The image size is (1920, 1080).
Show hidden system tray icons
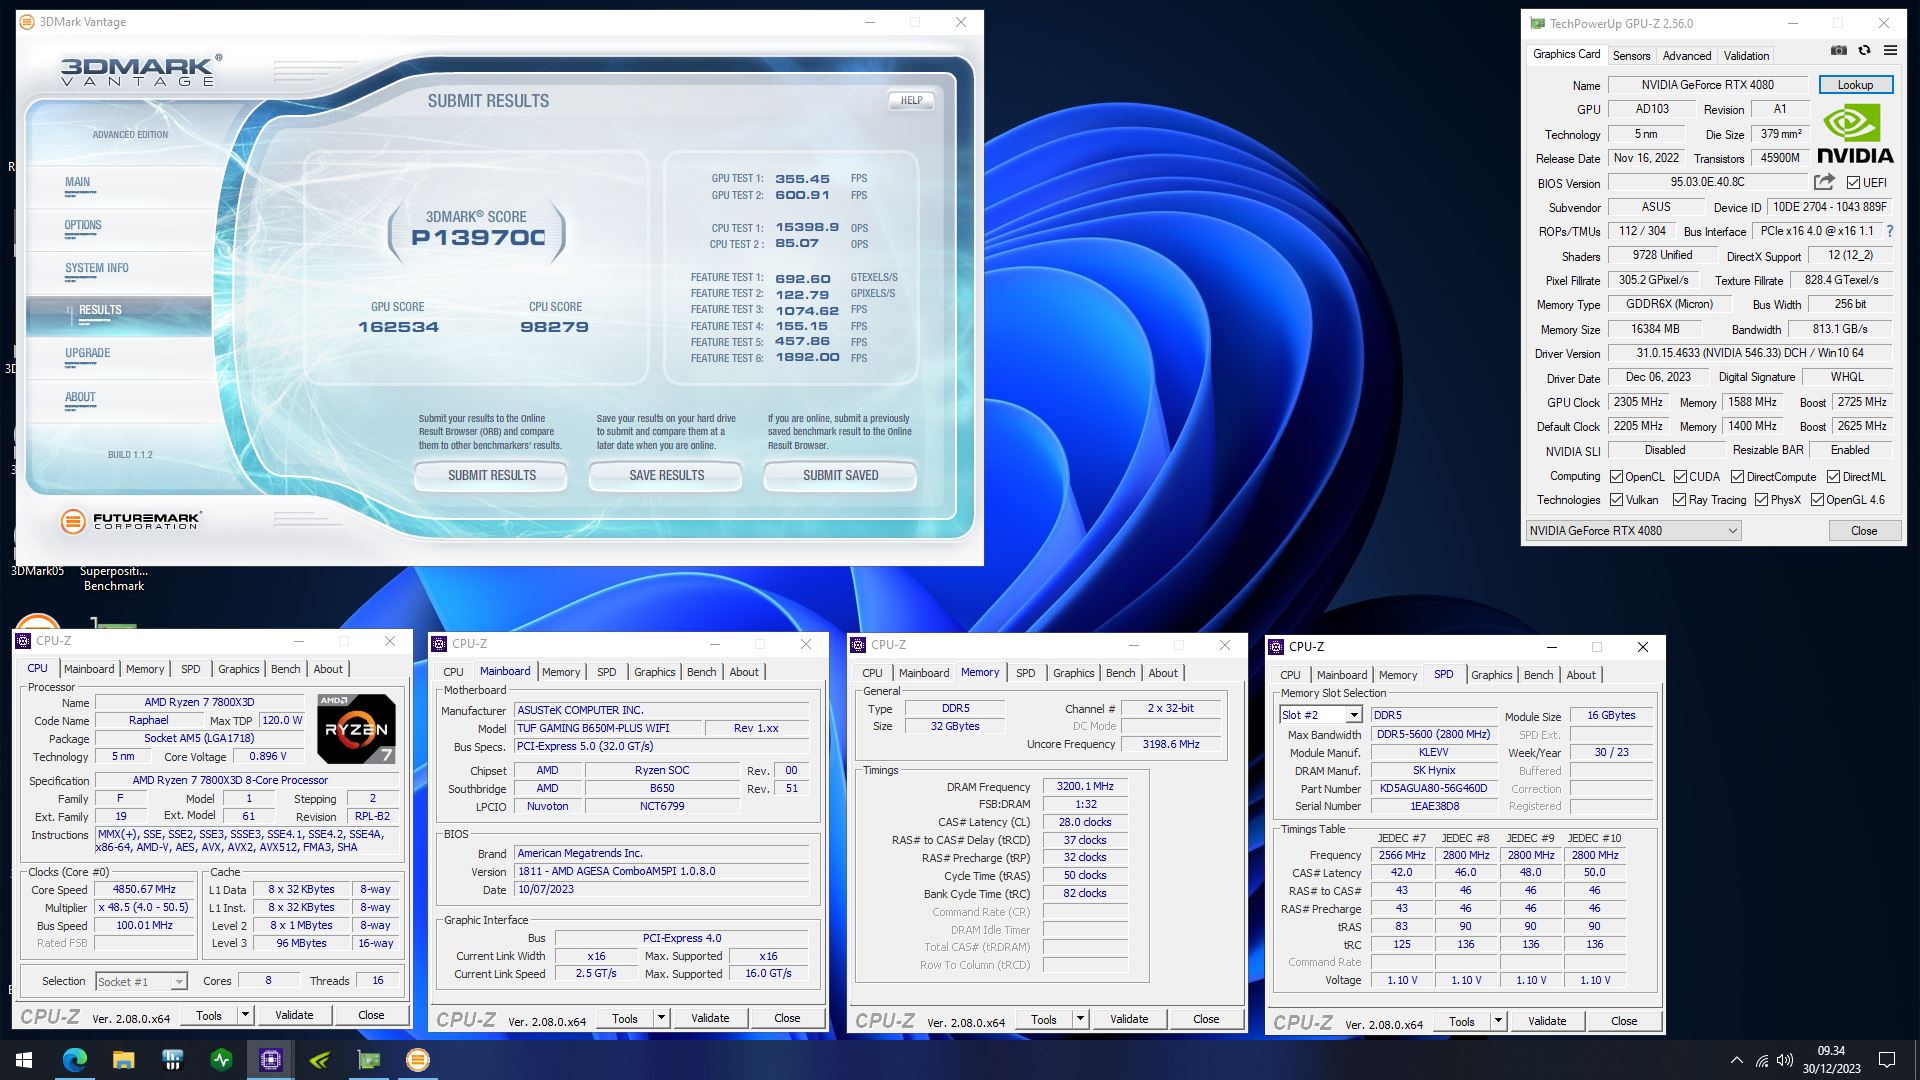coord(1736,1060)
